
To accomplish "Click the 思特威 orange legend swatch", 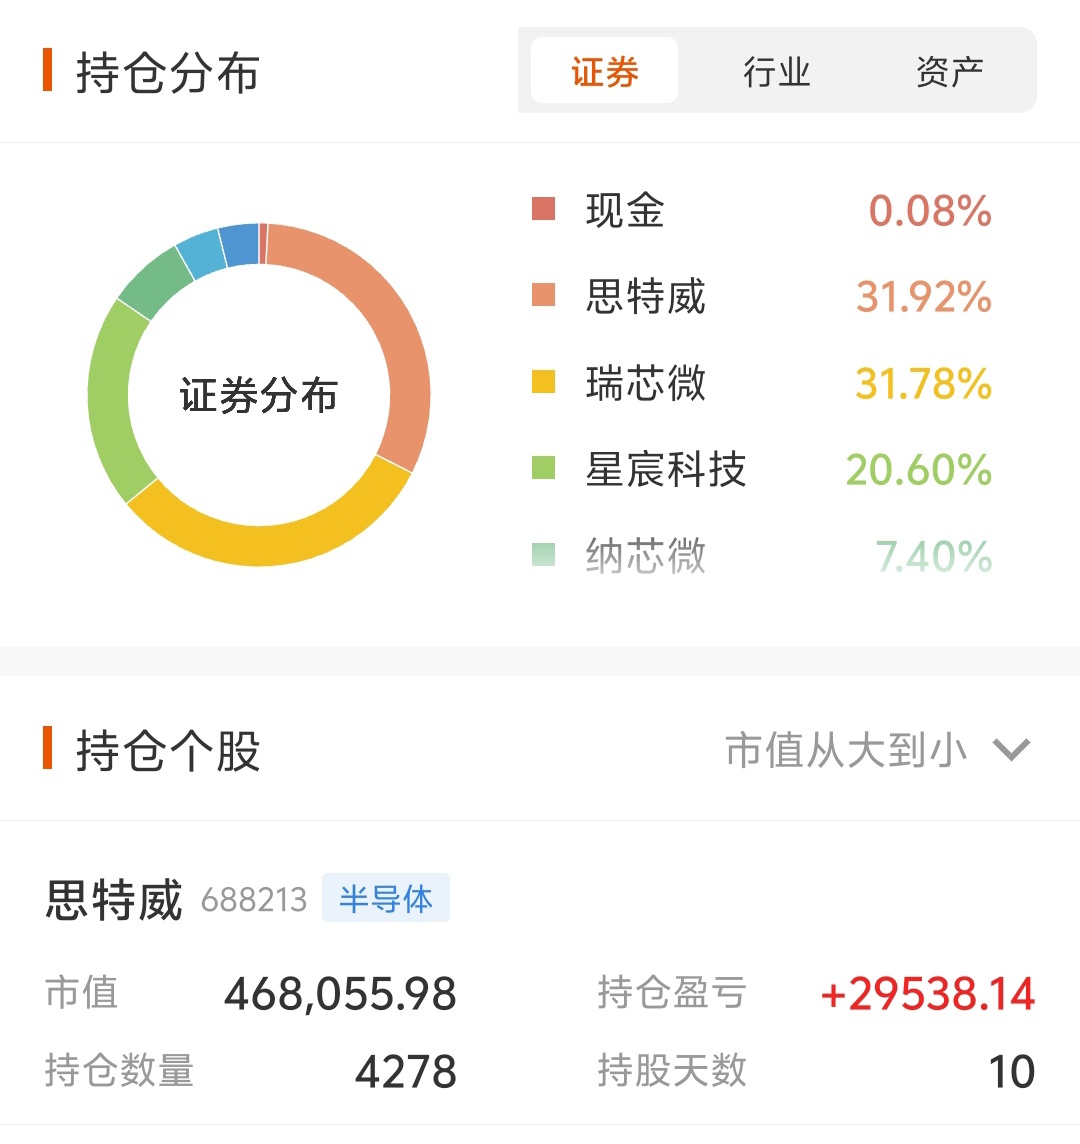I will [543, 295].
